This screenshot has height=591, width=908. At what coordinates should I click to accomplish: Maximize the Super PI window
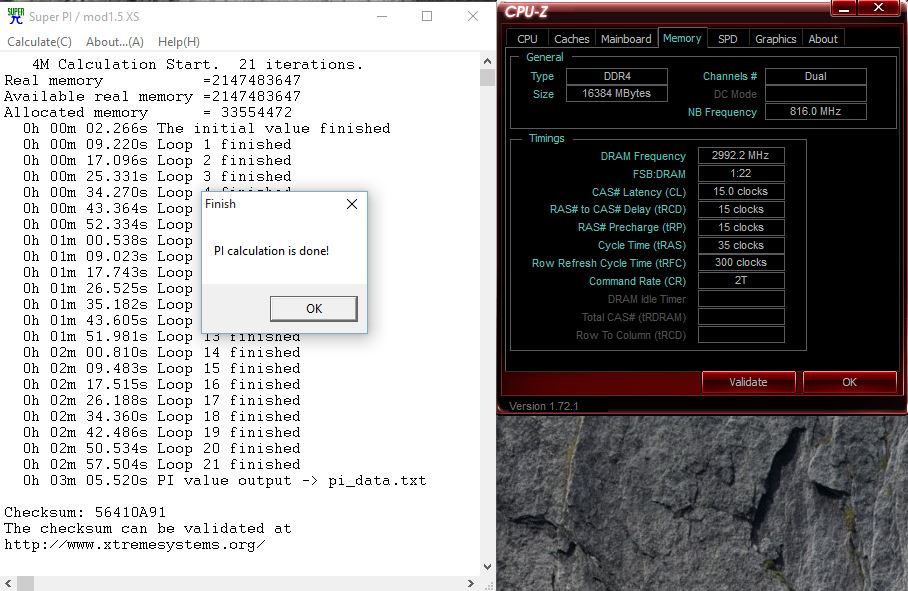pyautogui.click(x=427, y=16)
